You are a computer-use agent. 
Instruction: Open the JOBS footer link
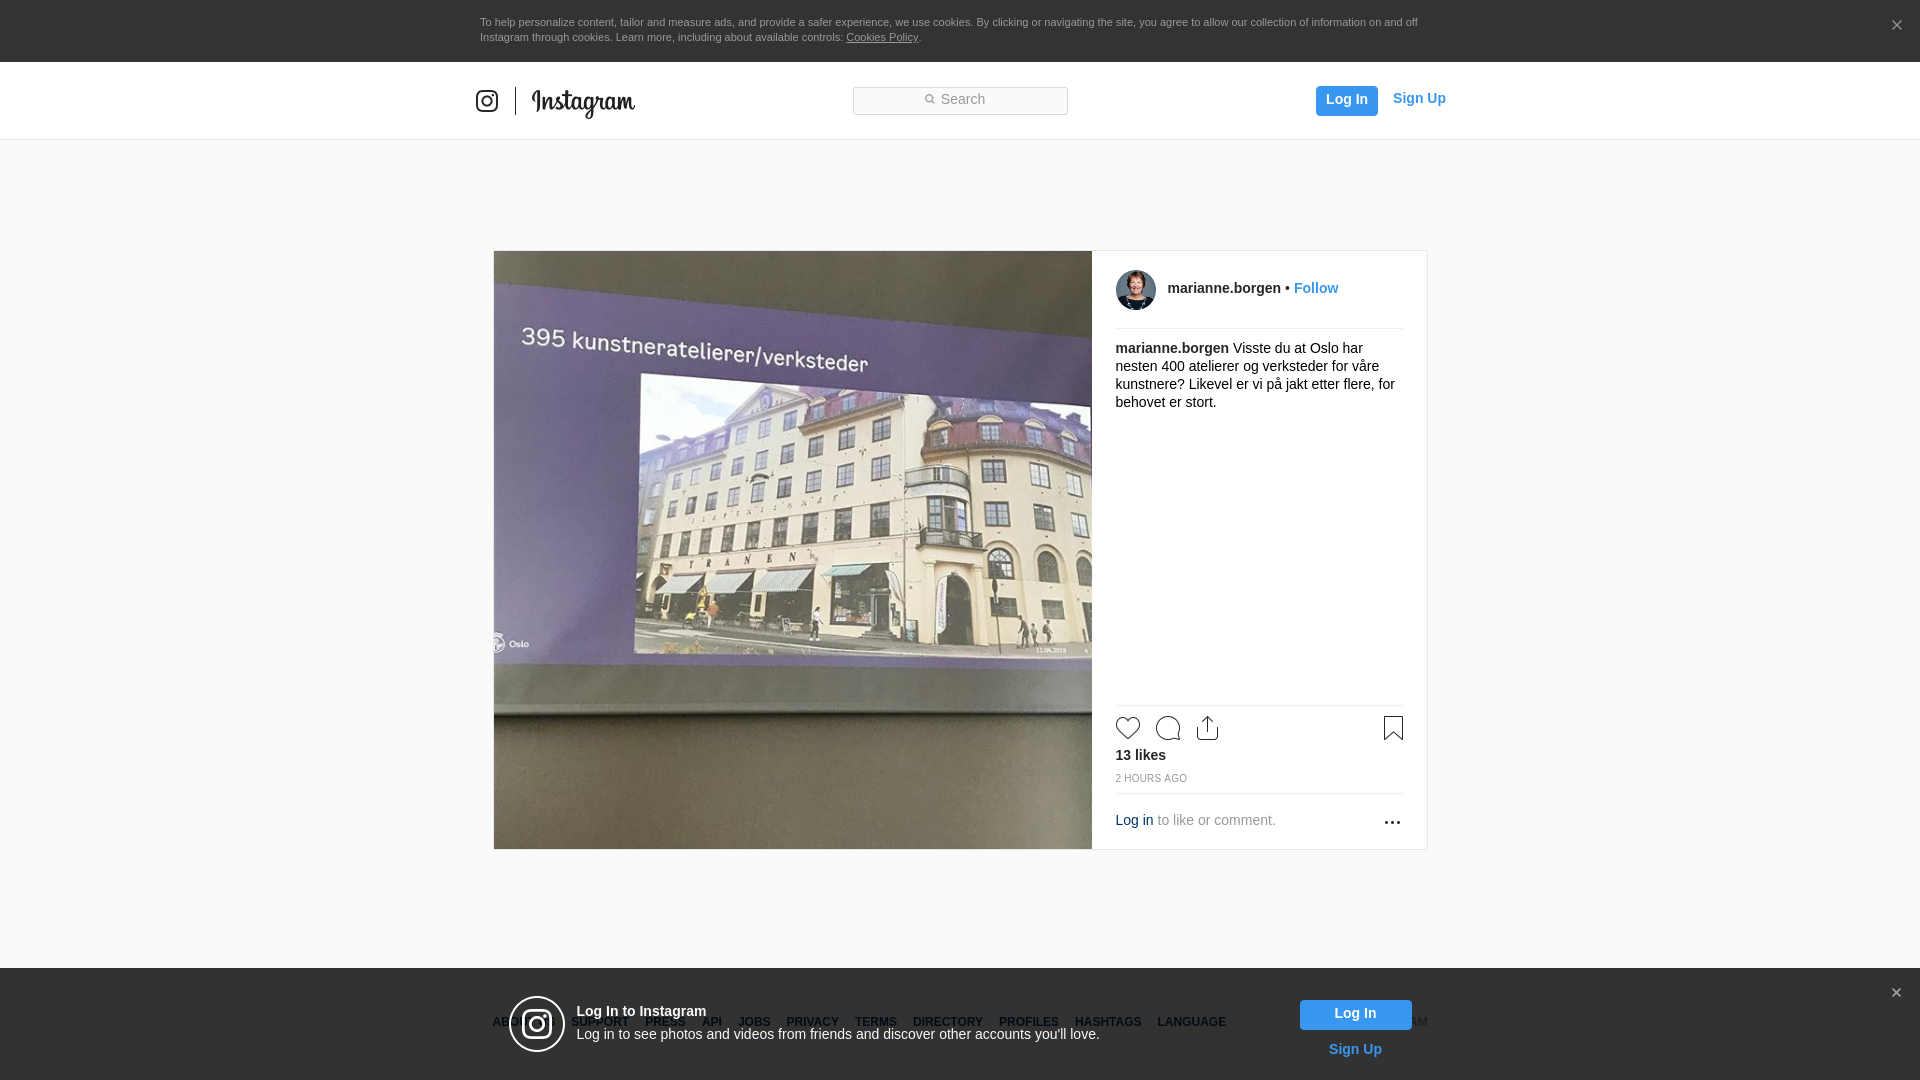[754, 1022]
